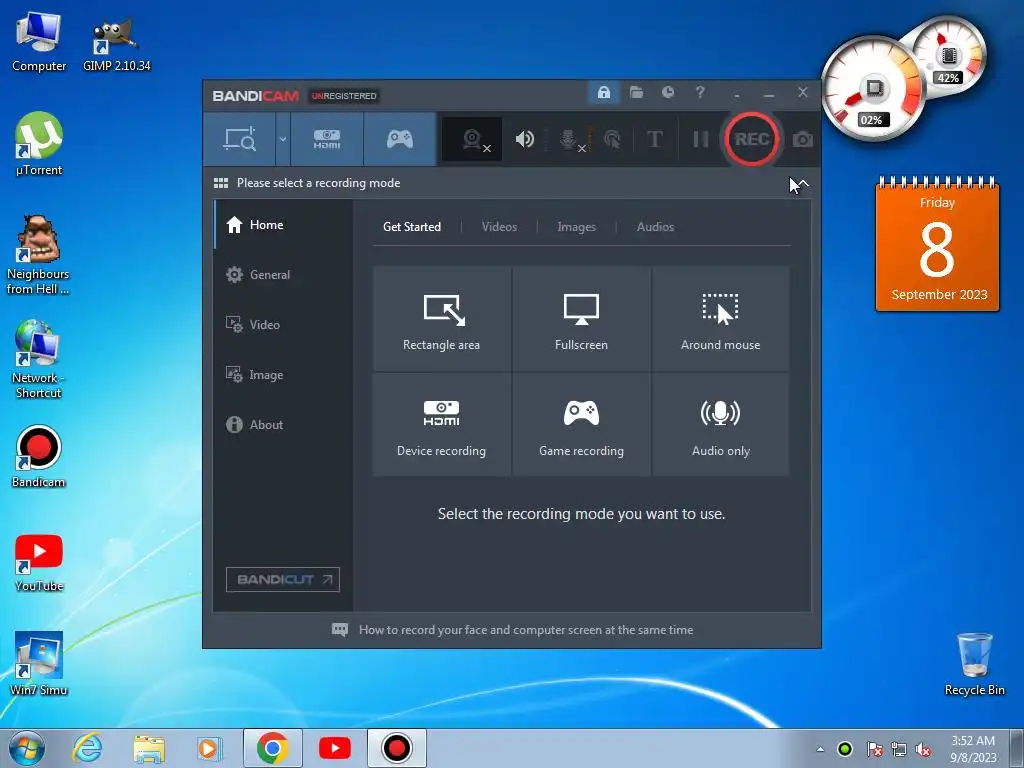Image resolution: width=1024 pixels, height=768 pixels.
Task: Click the pause recording button
Action: click(x=700, y=139)
